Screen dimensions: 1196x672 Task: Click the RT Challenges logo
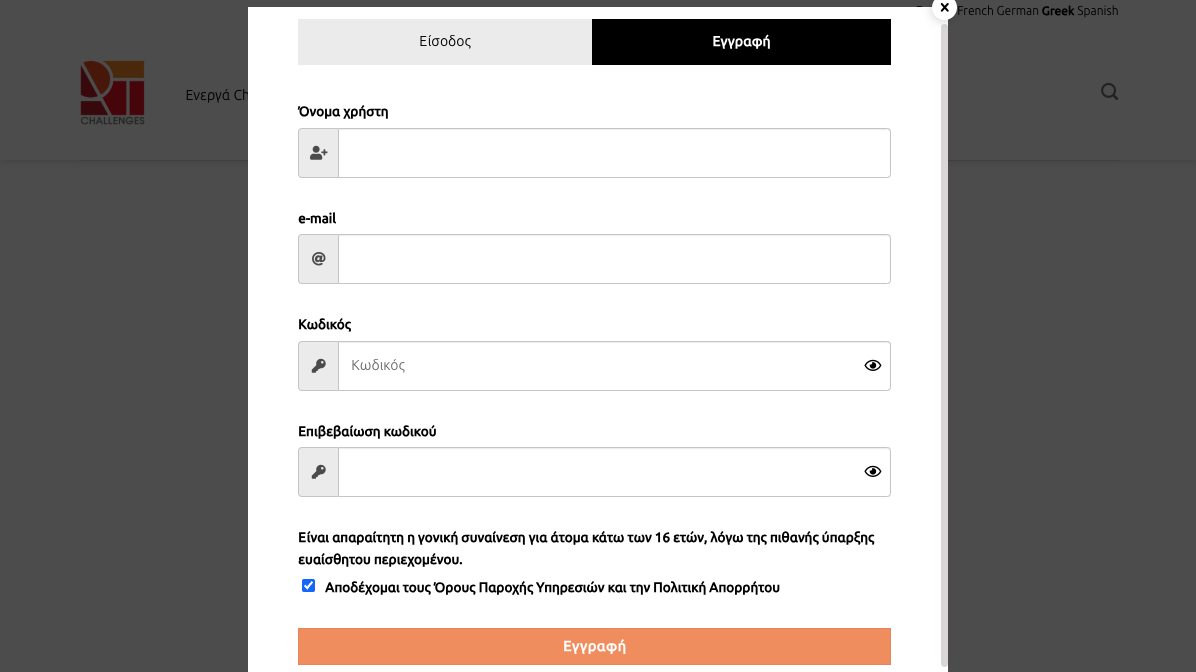112,93
